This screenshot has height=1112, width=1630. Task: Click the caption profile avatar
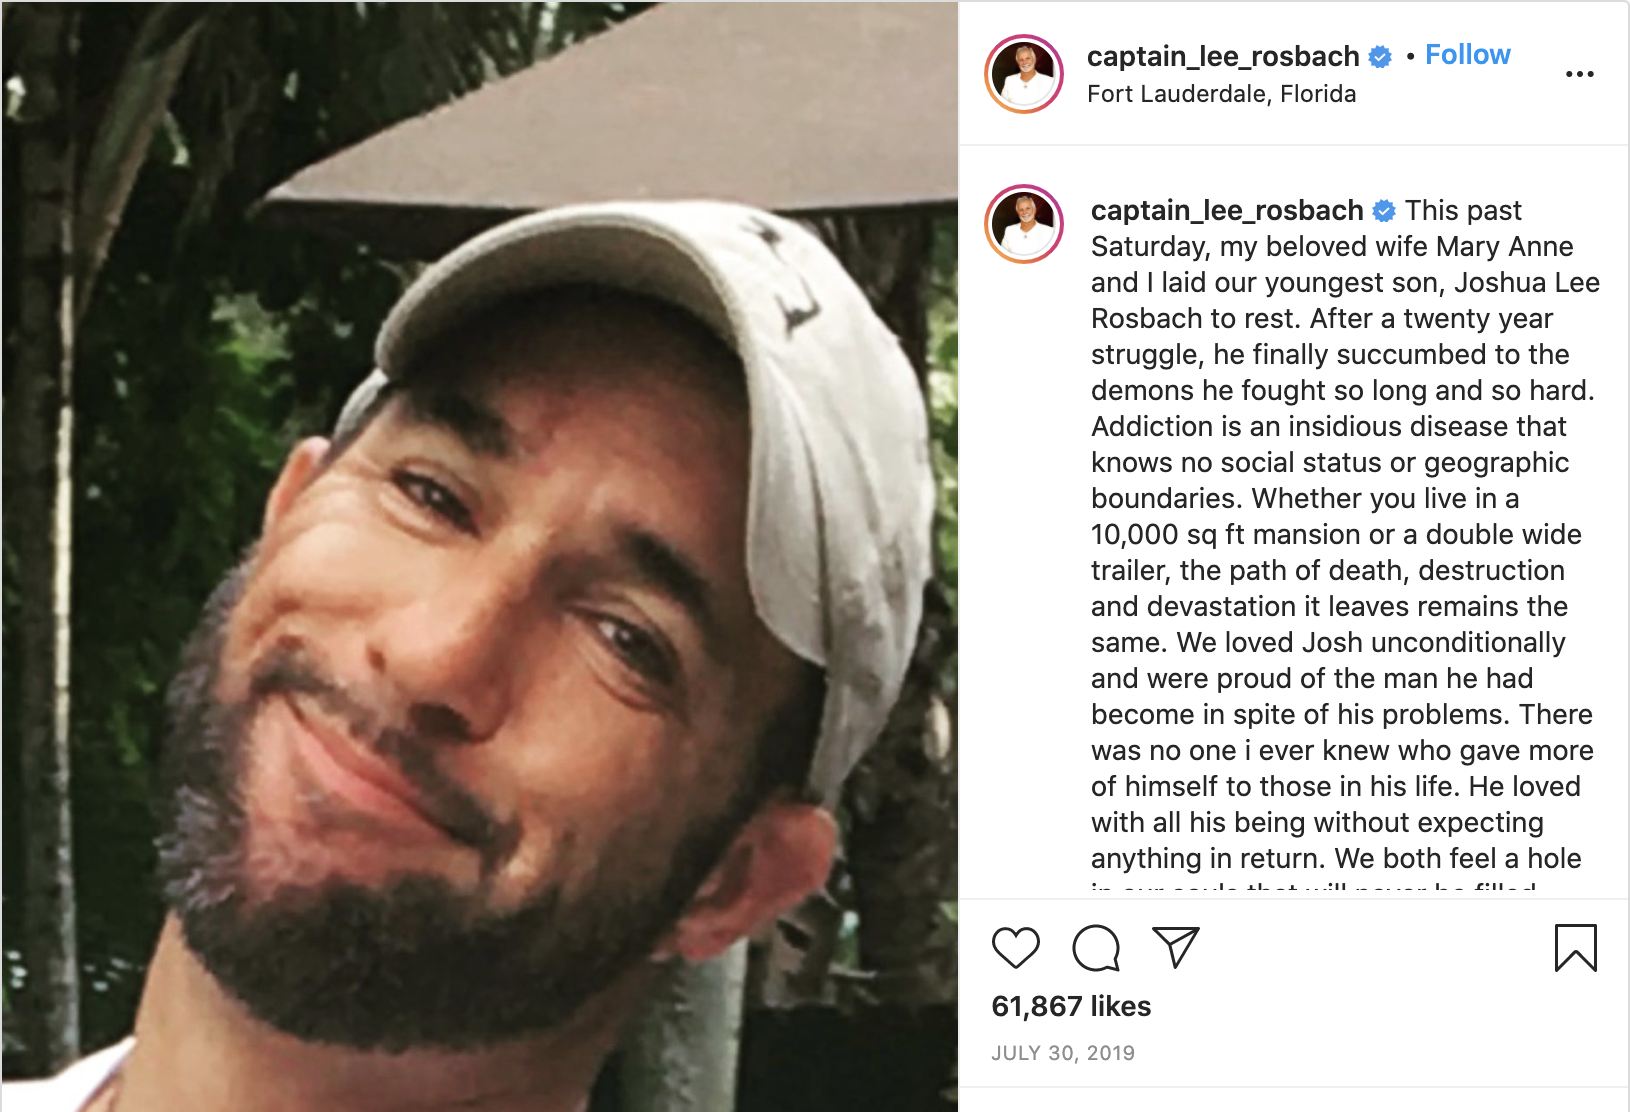tap(1024, 224)
